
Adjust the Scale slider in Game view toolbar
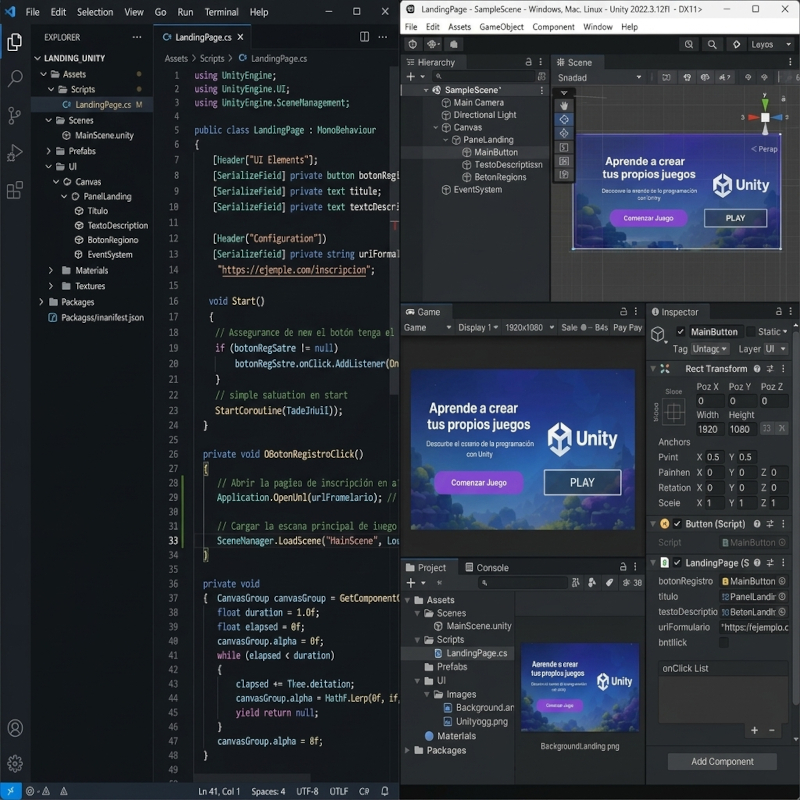point(587,328)
